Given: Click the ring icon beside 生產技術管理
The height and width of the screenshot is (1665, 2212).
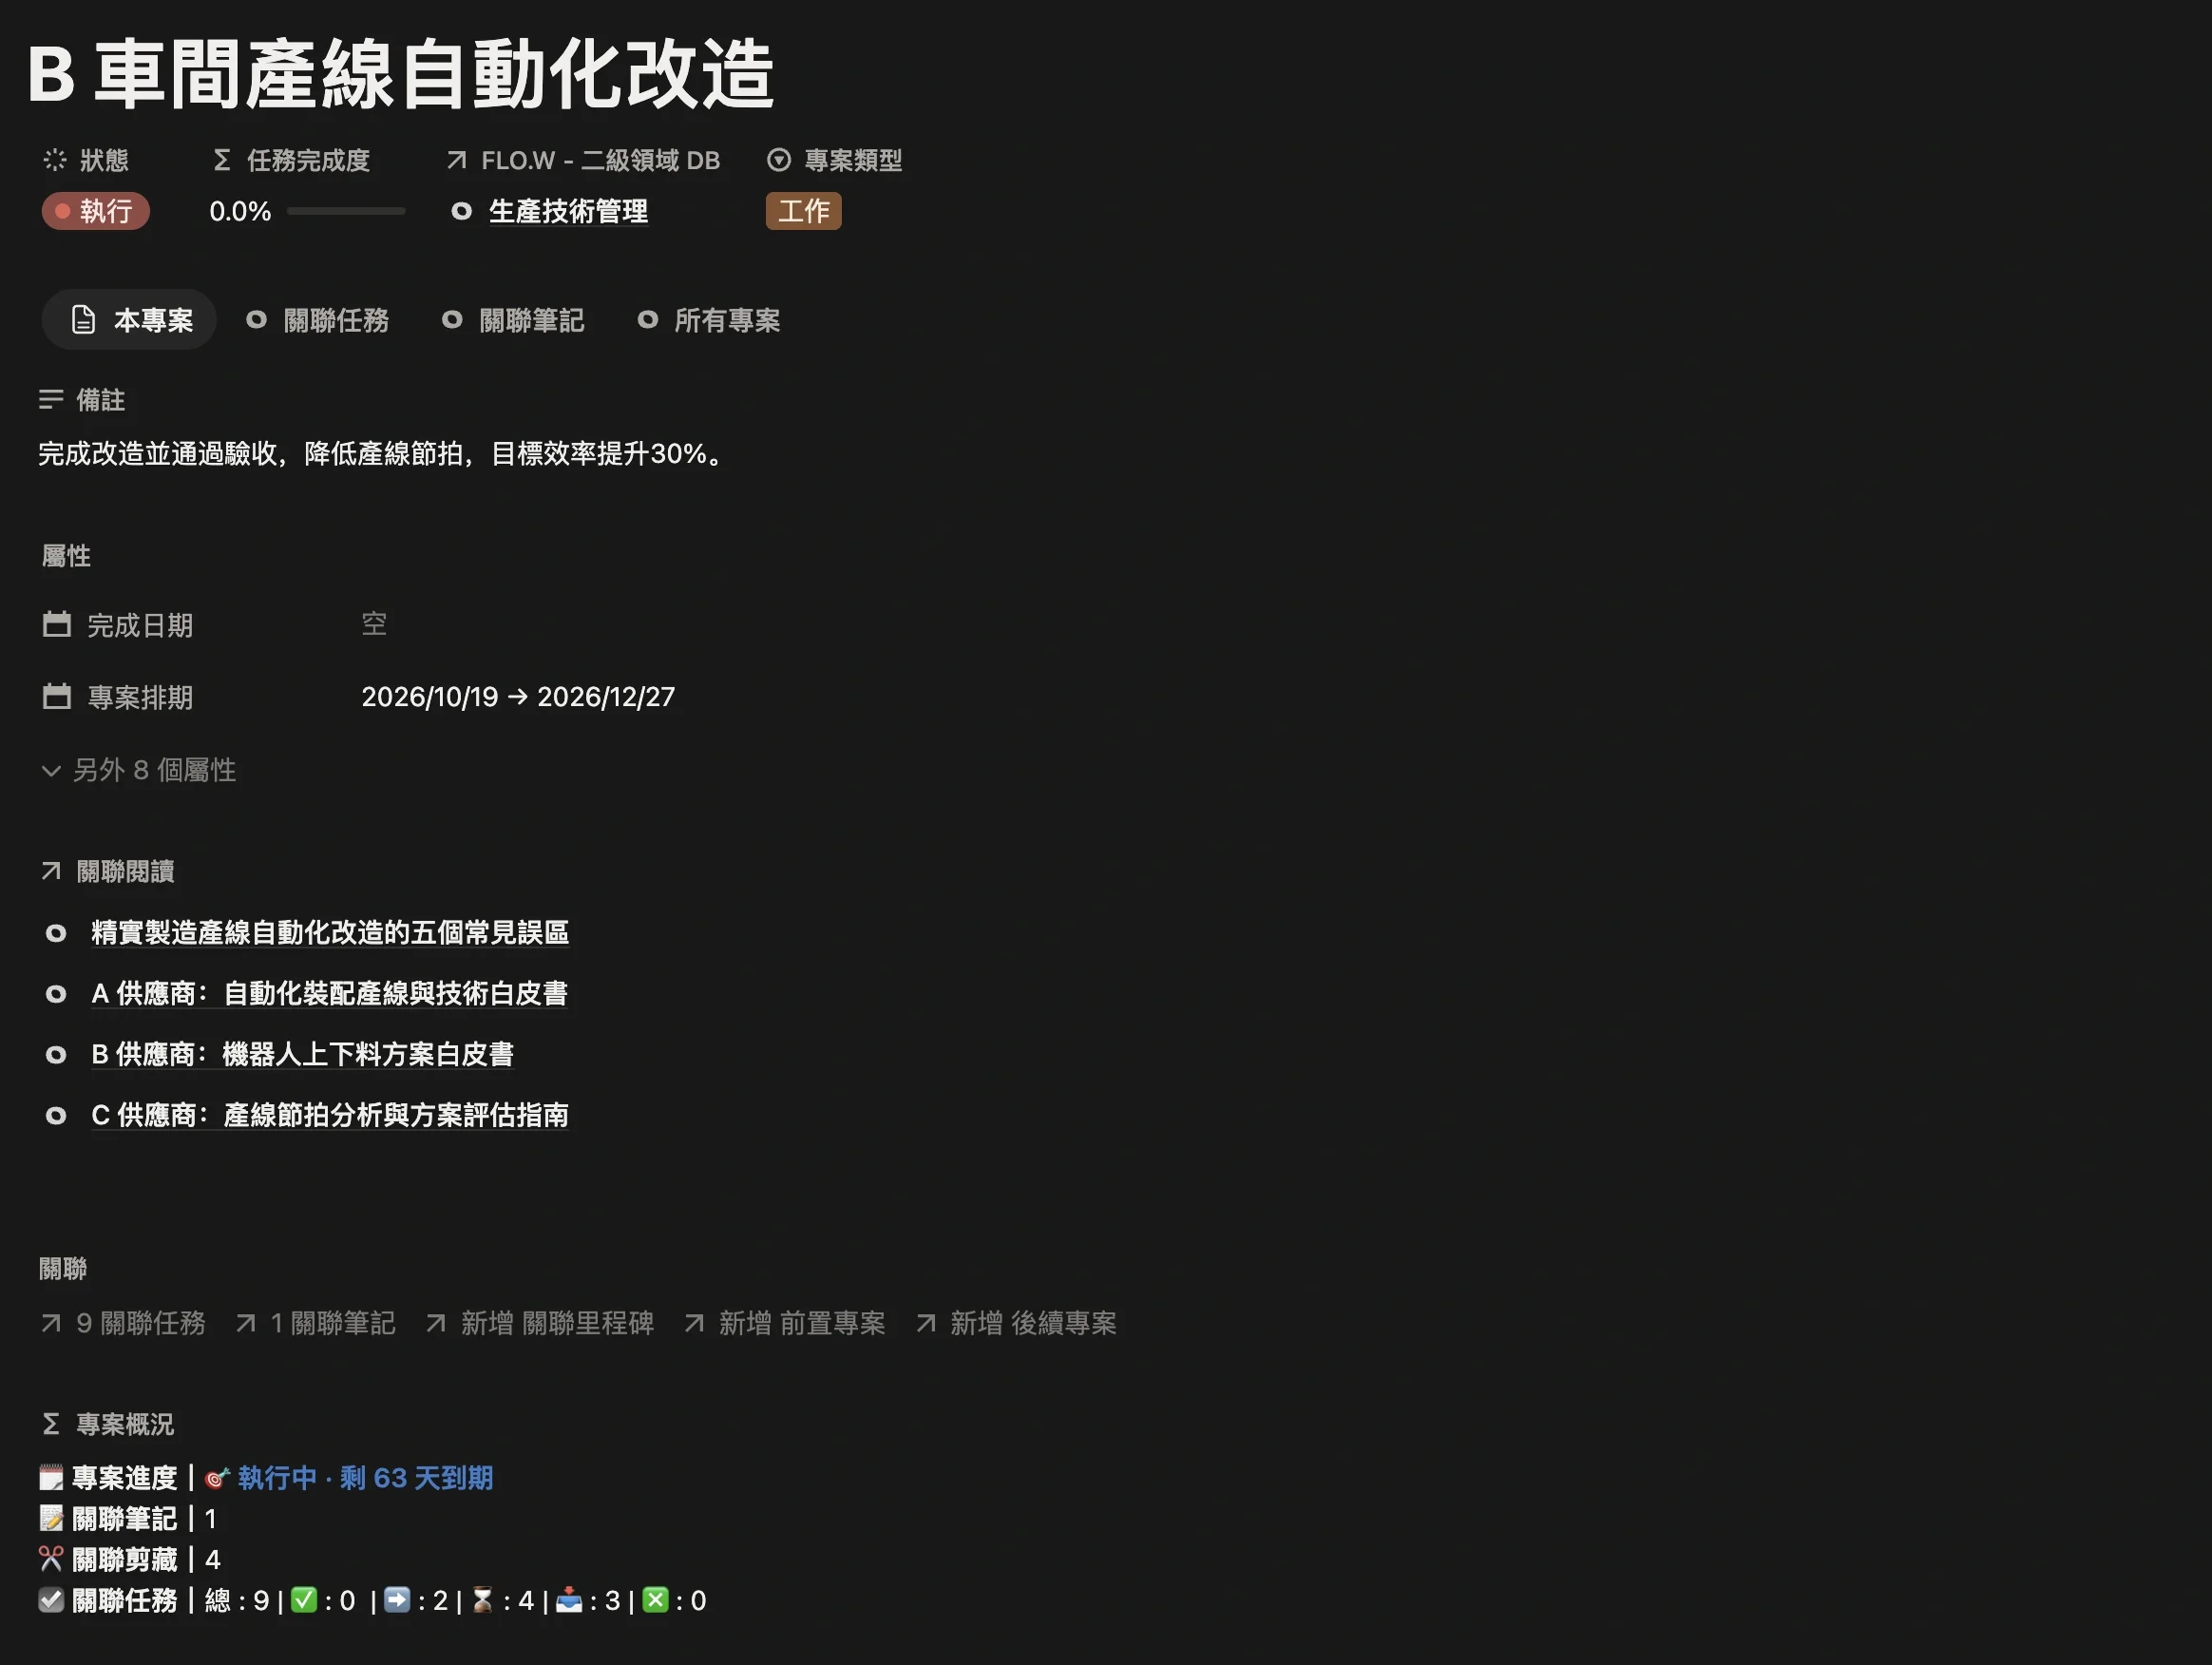Looking at the screenshot, I should (461, 211).
